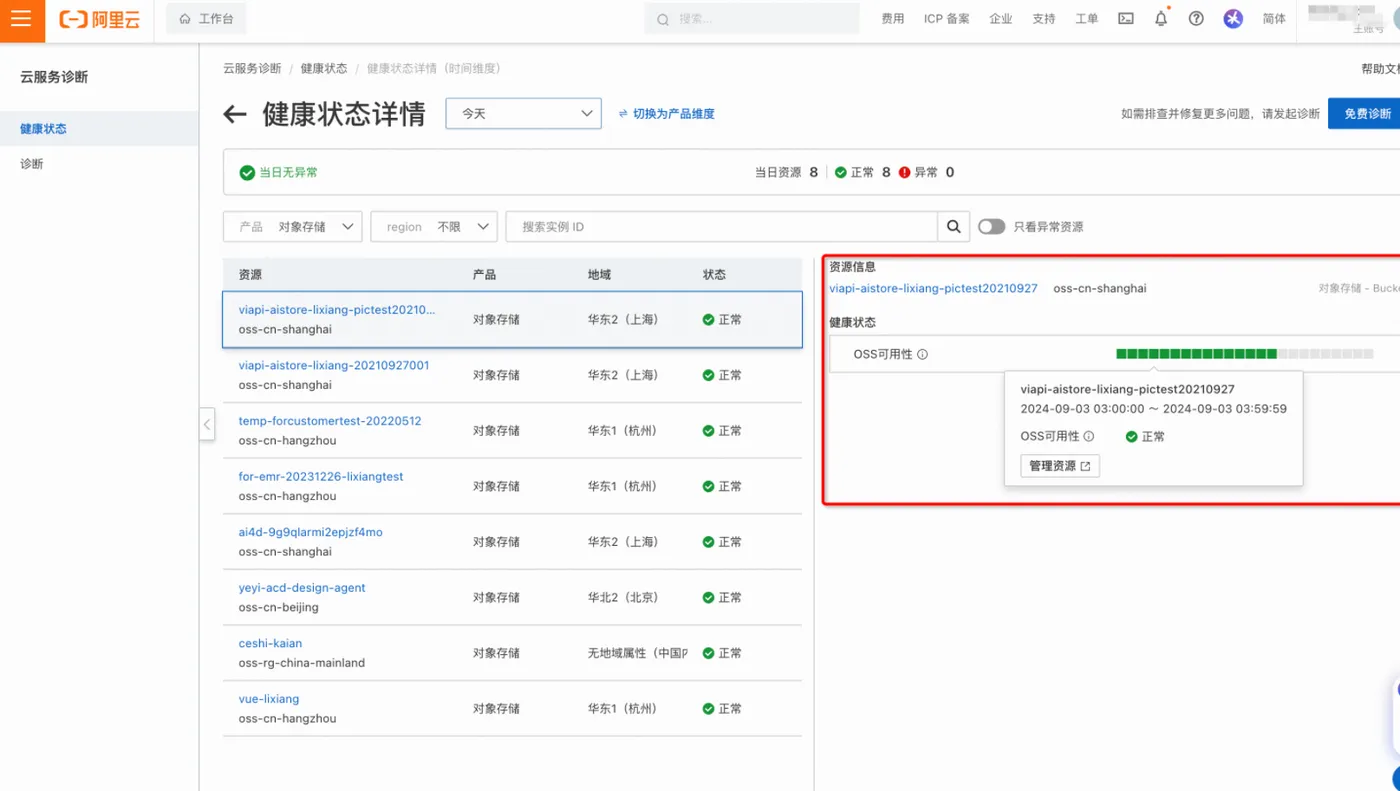Click the purple star assistant icon
The height and width of the screenshot is (791, 1400).
point(1233,19)
